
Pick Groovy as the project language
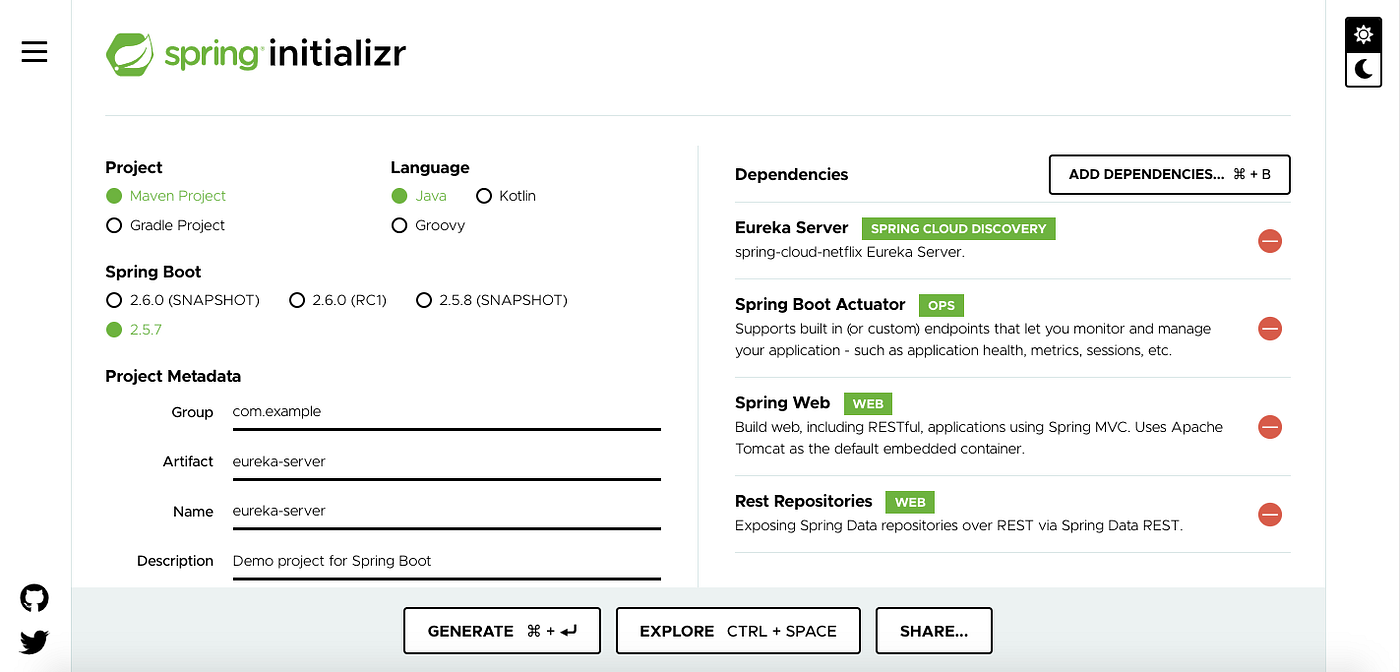click(400, 225)
